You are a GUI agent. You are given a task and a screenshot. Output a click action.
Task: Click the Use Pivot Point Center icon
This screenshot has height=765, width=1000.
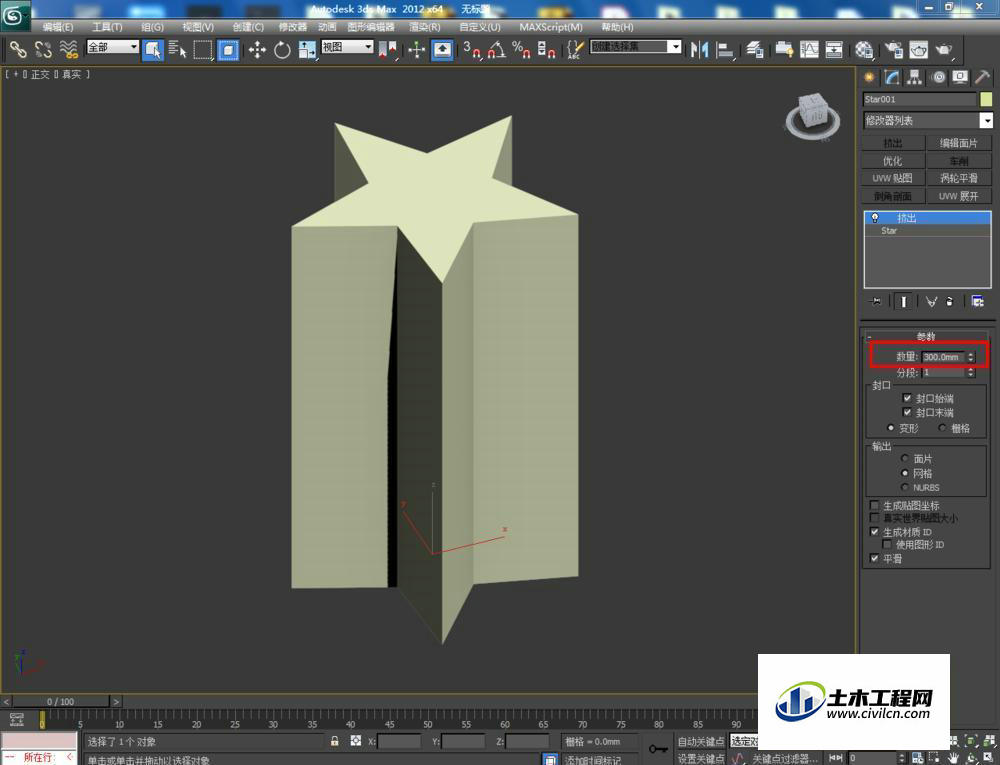(x=388, y=50)
